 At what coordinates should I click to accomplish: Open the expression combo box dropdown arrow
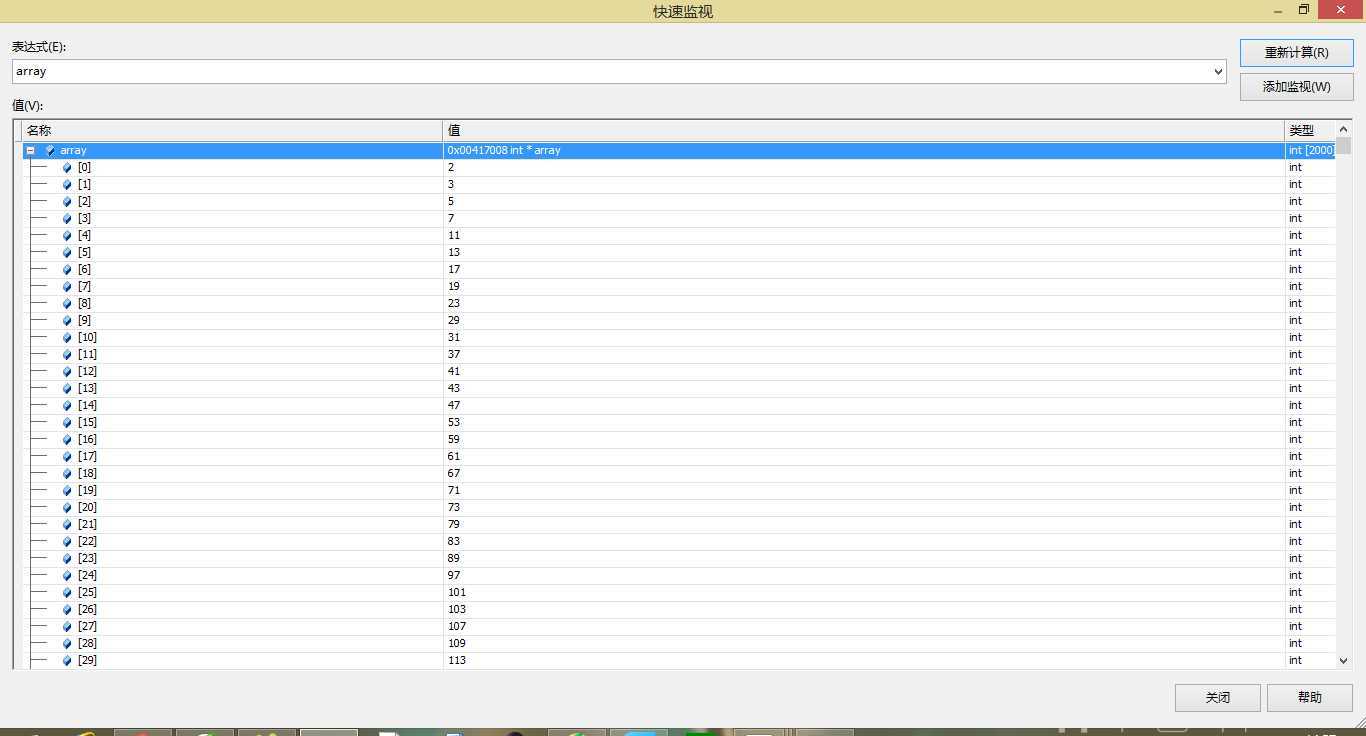[1218, 72]
